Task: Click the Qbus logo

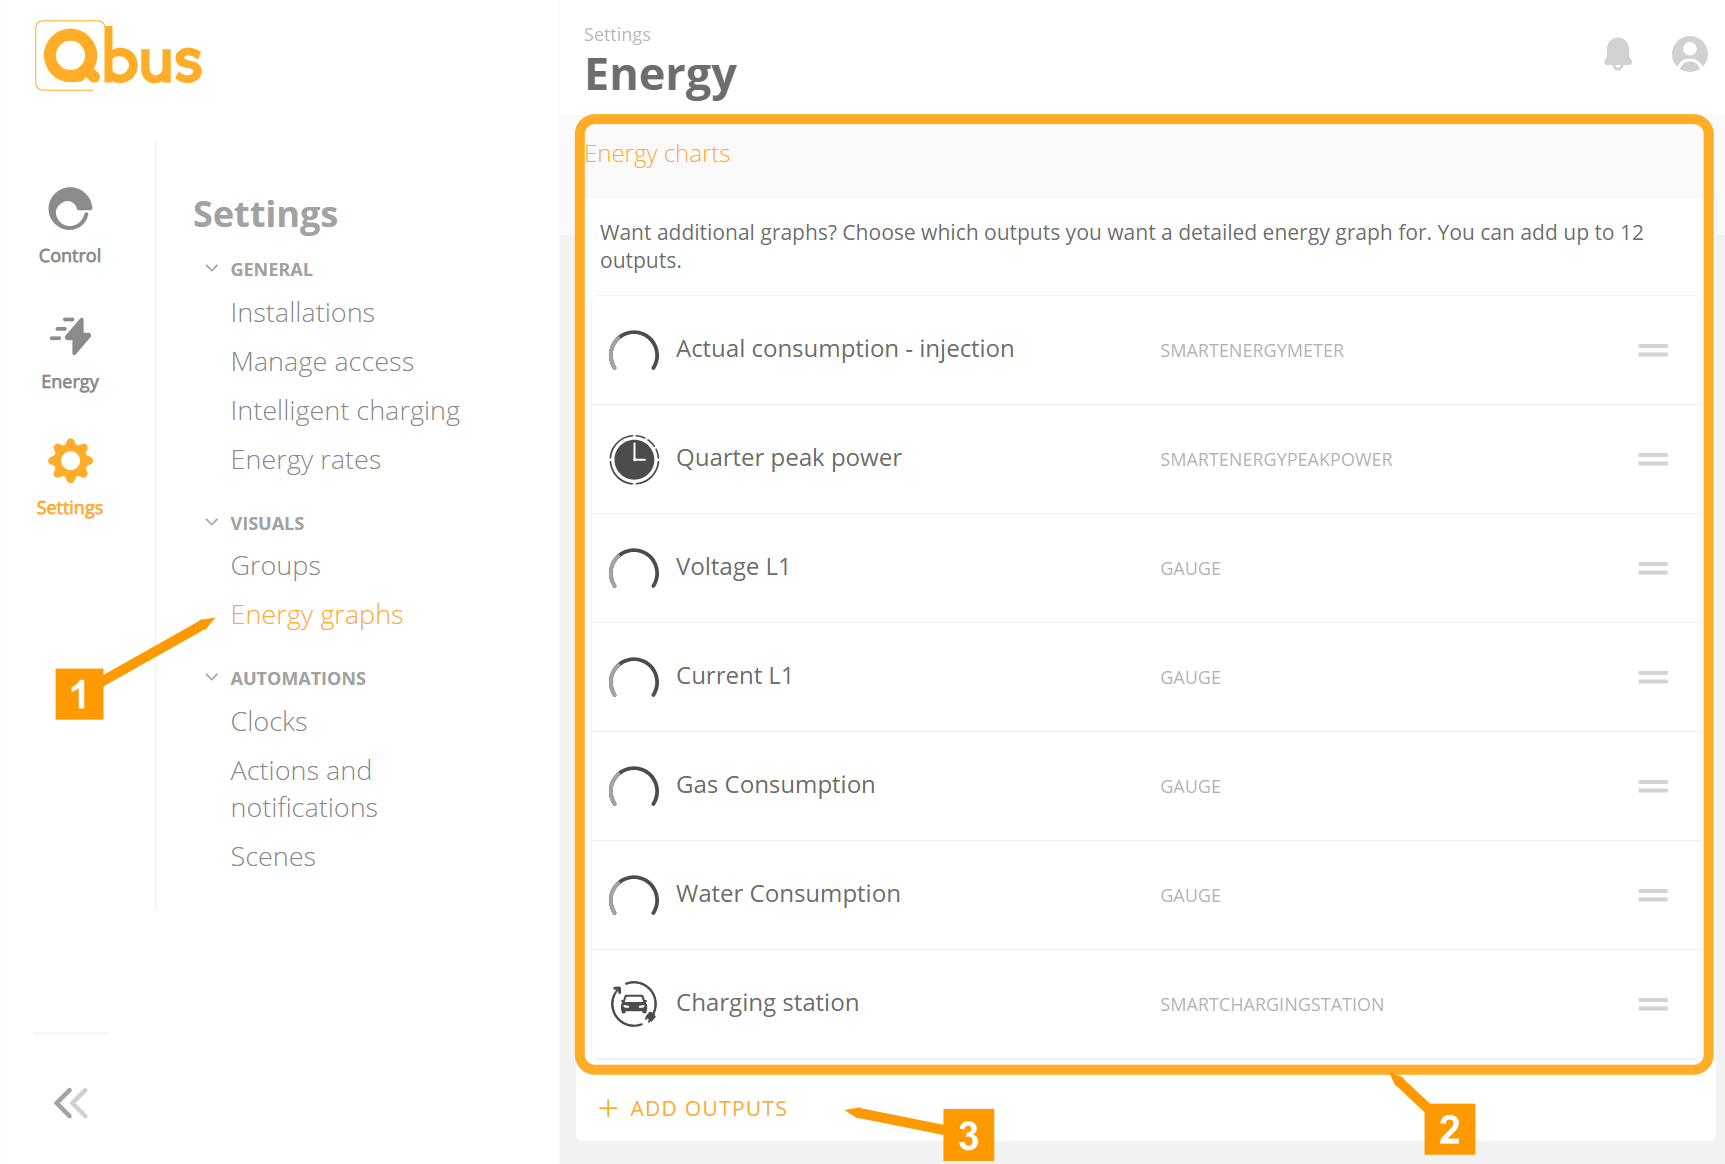Action: tap(117, 56)
